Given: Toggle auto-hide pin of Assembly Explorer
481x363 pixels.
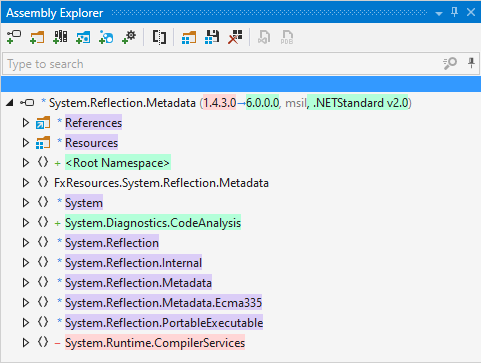Looking at the screenshot, I should tap(454, 13).
